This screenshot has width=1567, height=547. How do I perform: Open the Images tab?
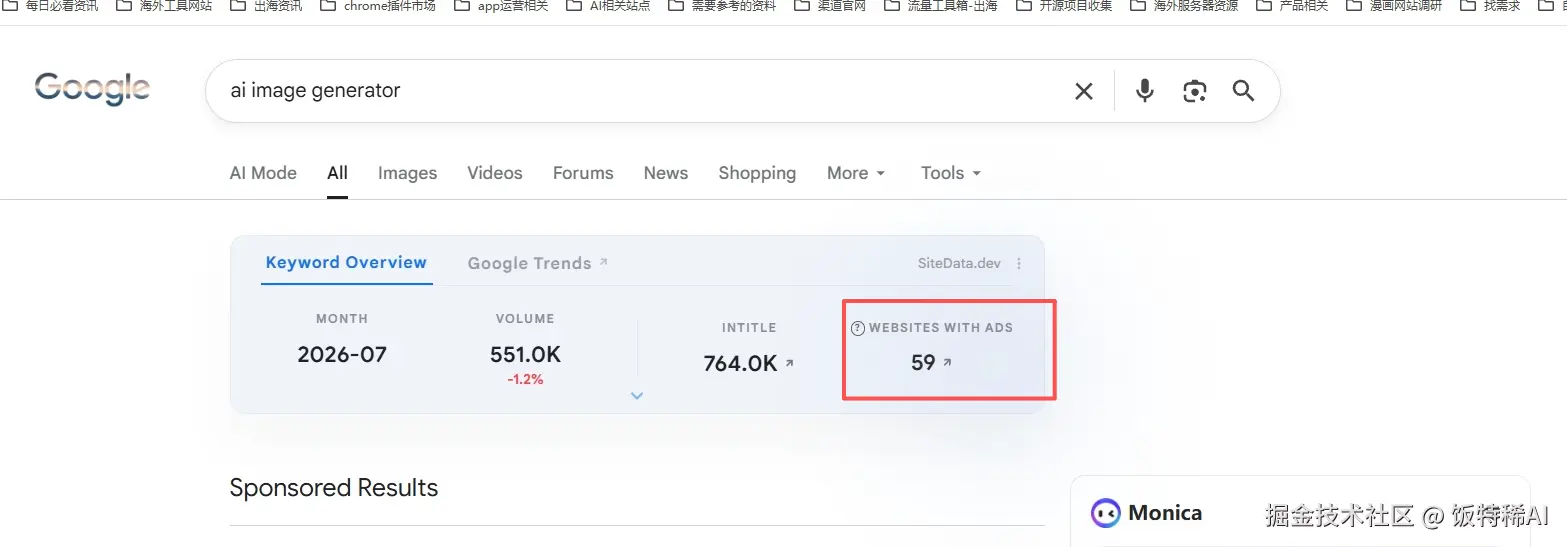407,173
